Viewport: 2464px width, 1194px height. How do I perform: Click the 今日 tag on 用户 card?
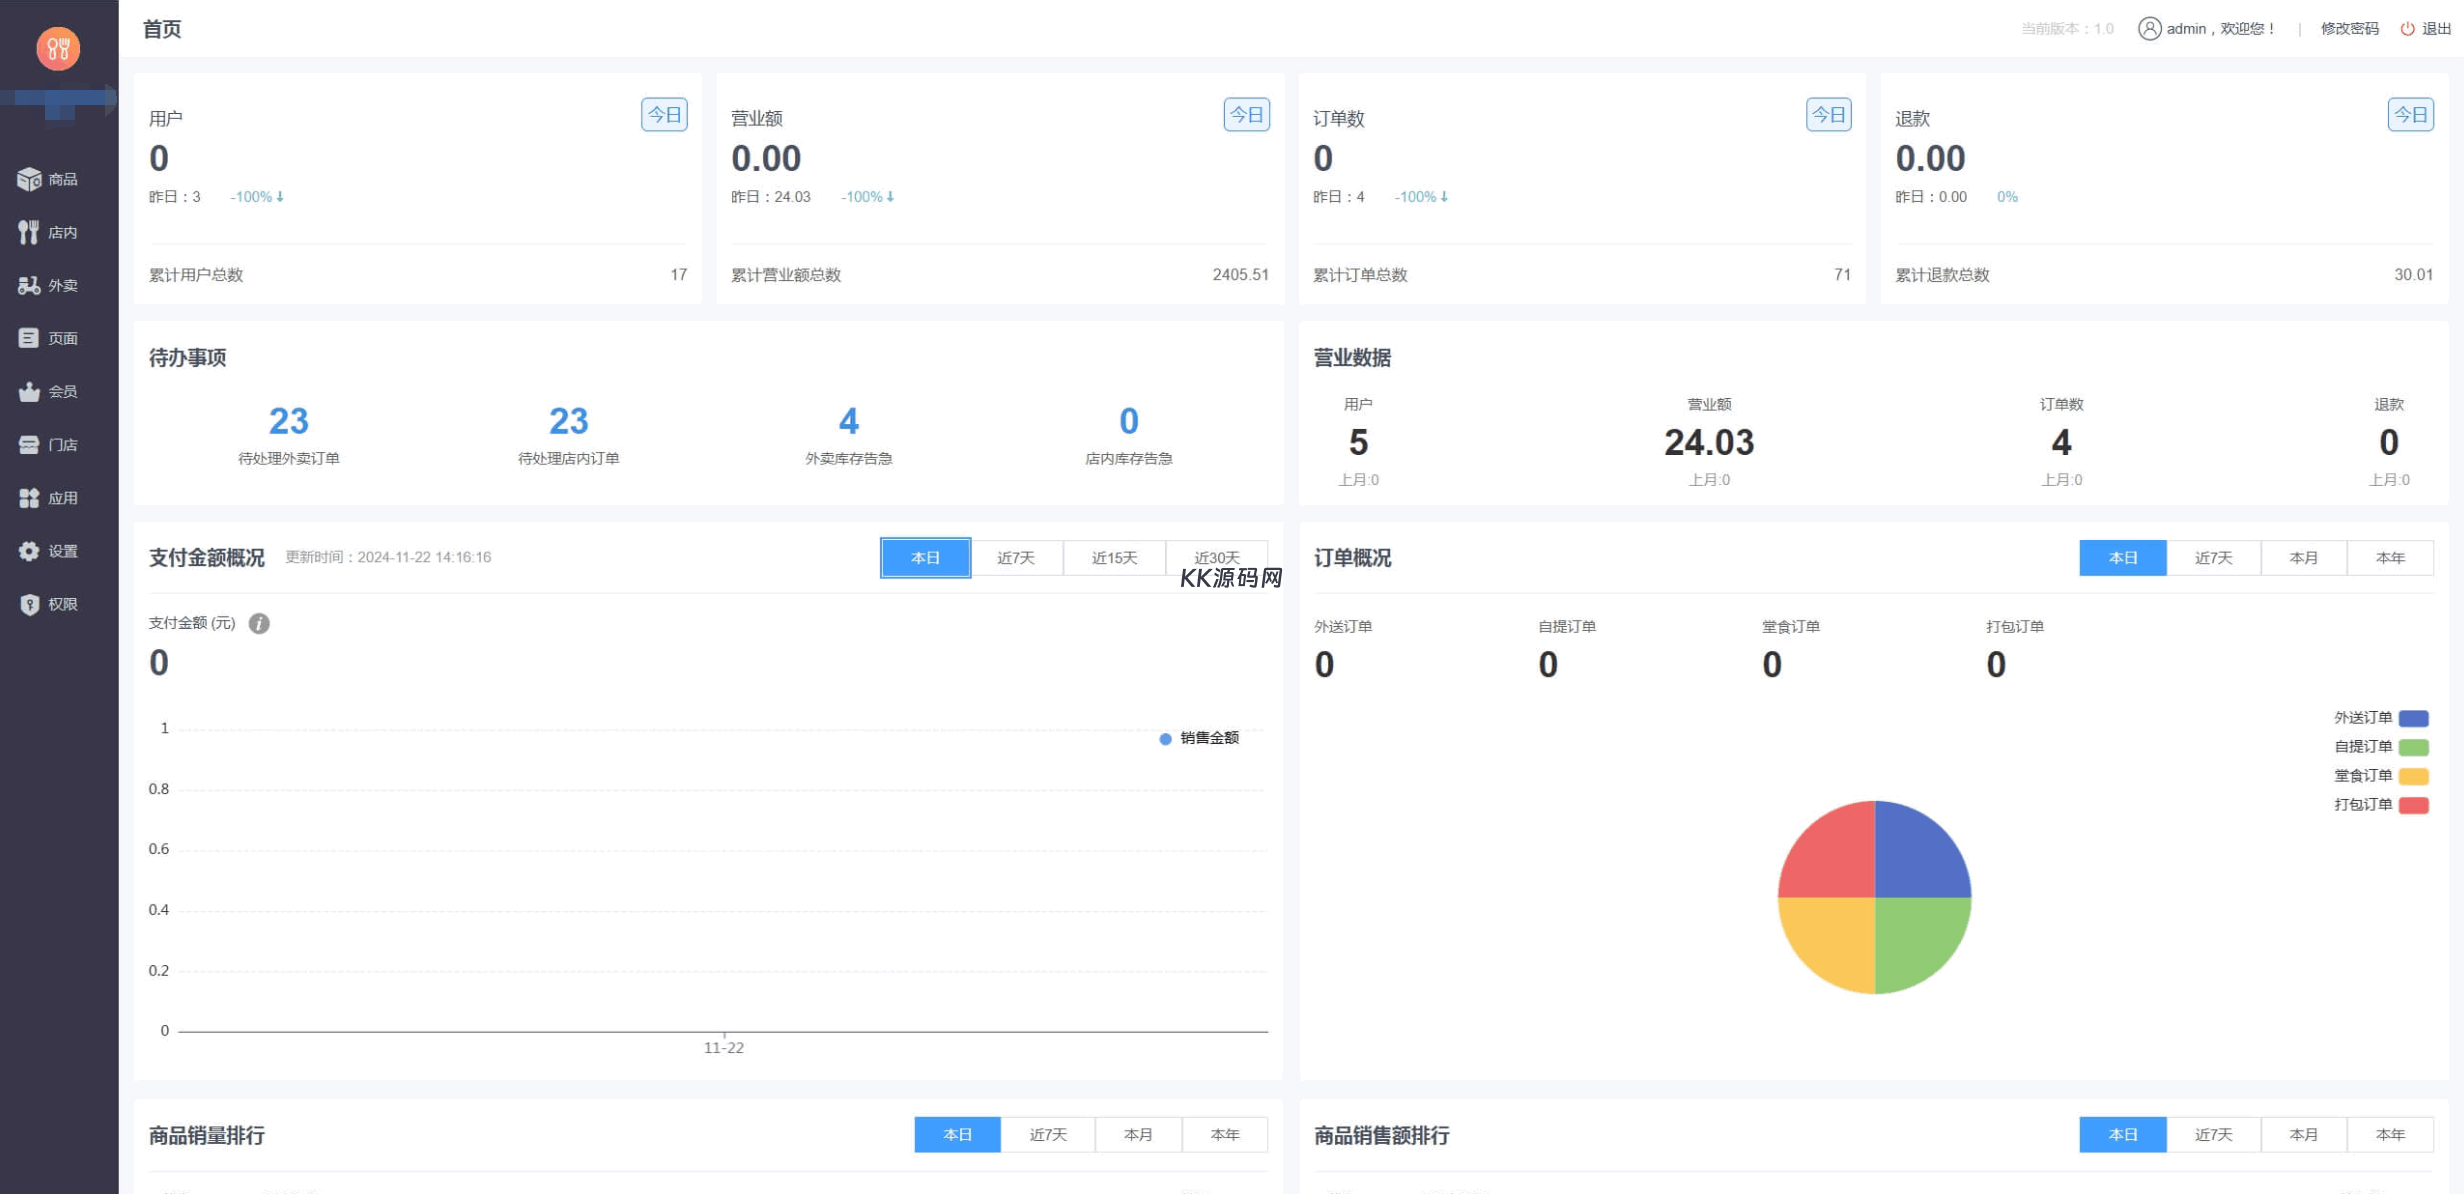[x=664, y=115]
